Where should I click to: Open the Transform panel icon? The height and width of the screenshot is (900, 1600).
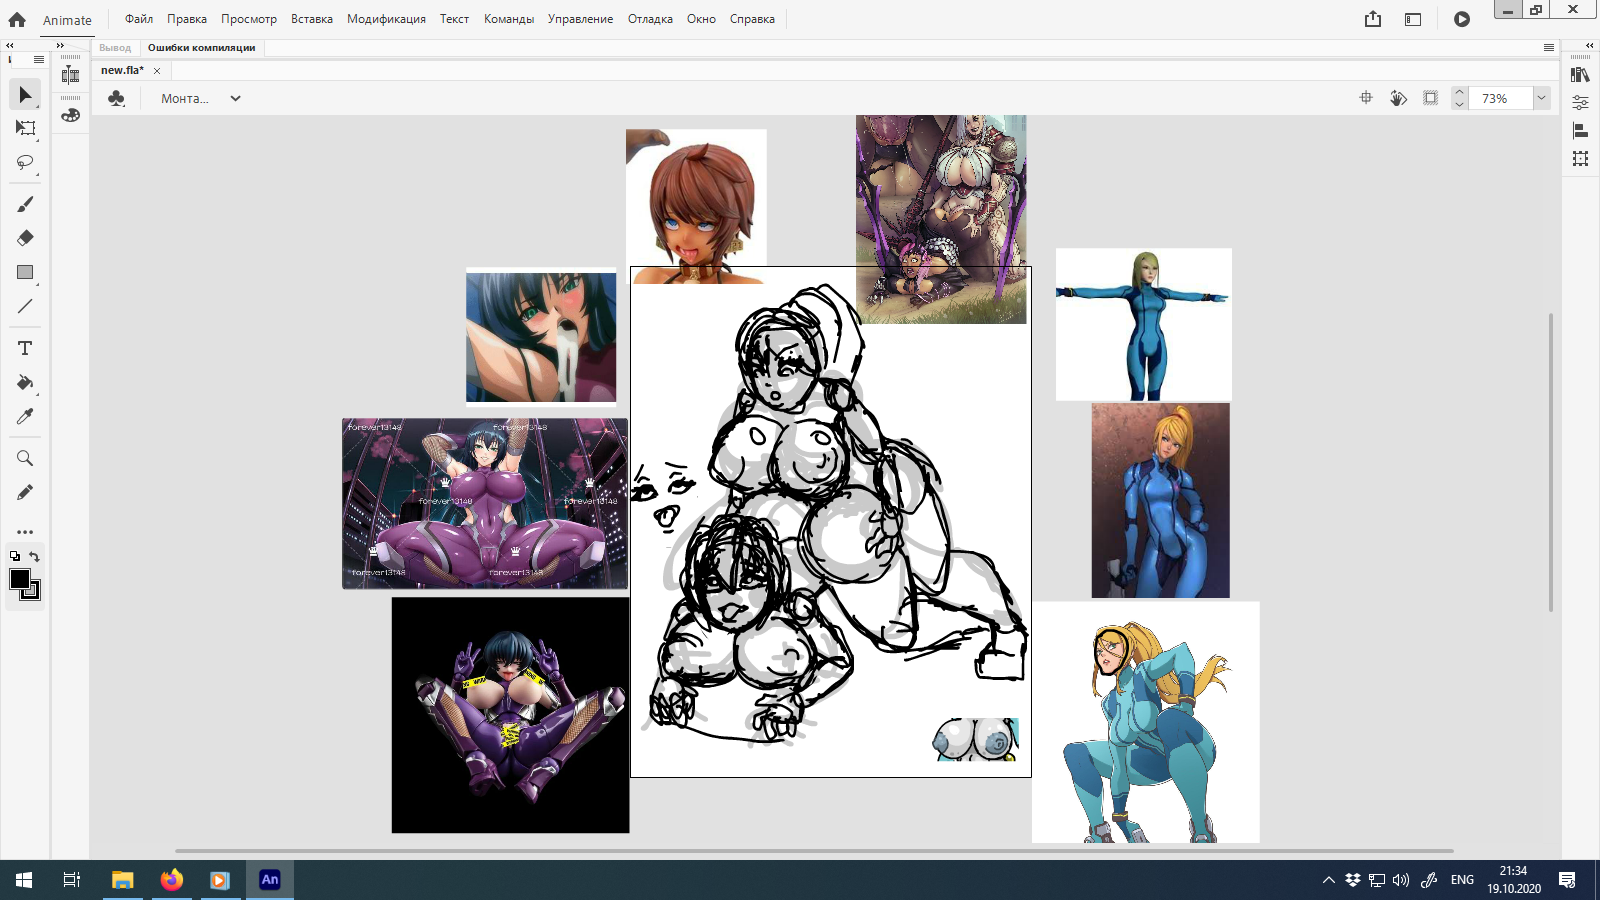pos(1580,159)
